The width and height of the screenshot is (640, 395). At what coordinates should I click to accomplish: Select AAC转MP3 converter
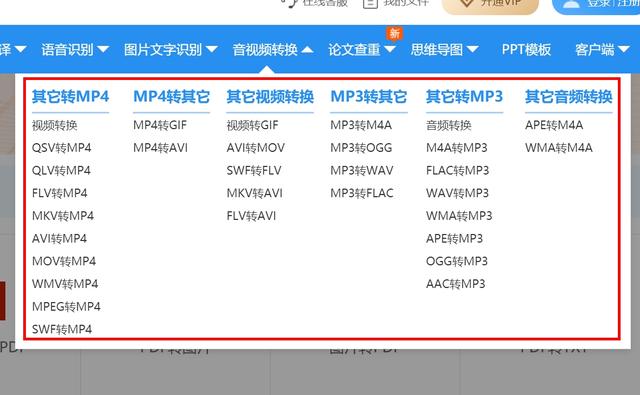456,284
